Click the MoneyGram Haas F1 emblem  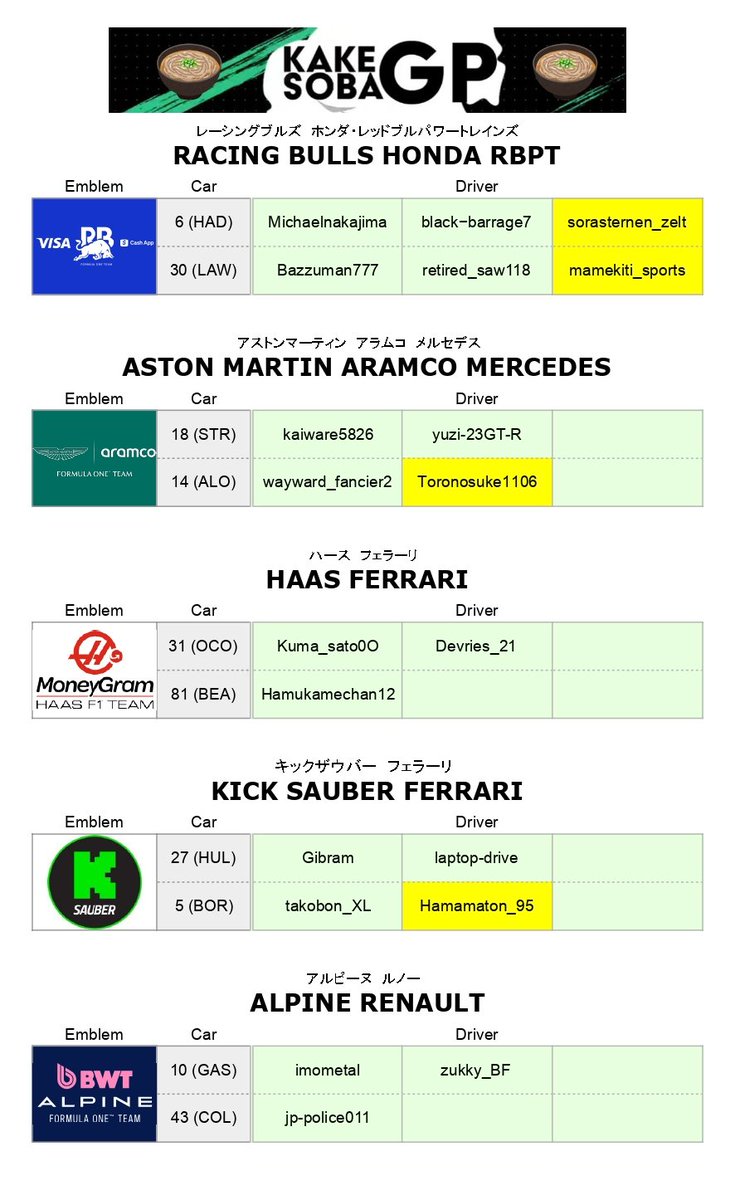click(x=95, y=670)
